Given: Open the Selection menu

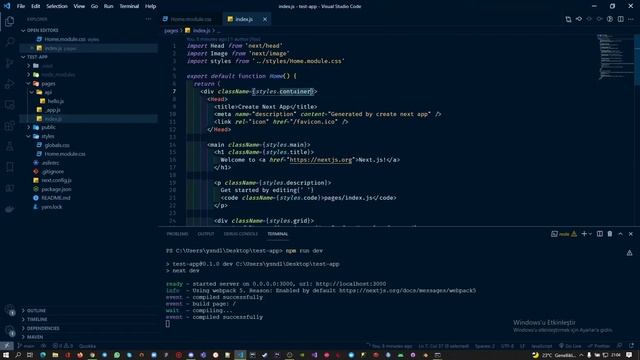Looking at the screenshot, I should (57, 6).
